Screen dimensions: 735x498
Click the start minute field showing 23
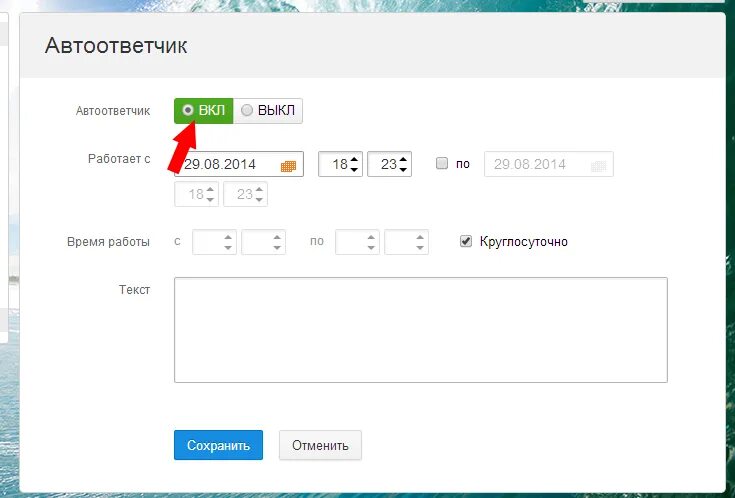[x=390, y=164]
